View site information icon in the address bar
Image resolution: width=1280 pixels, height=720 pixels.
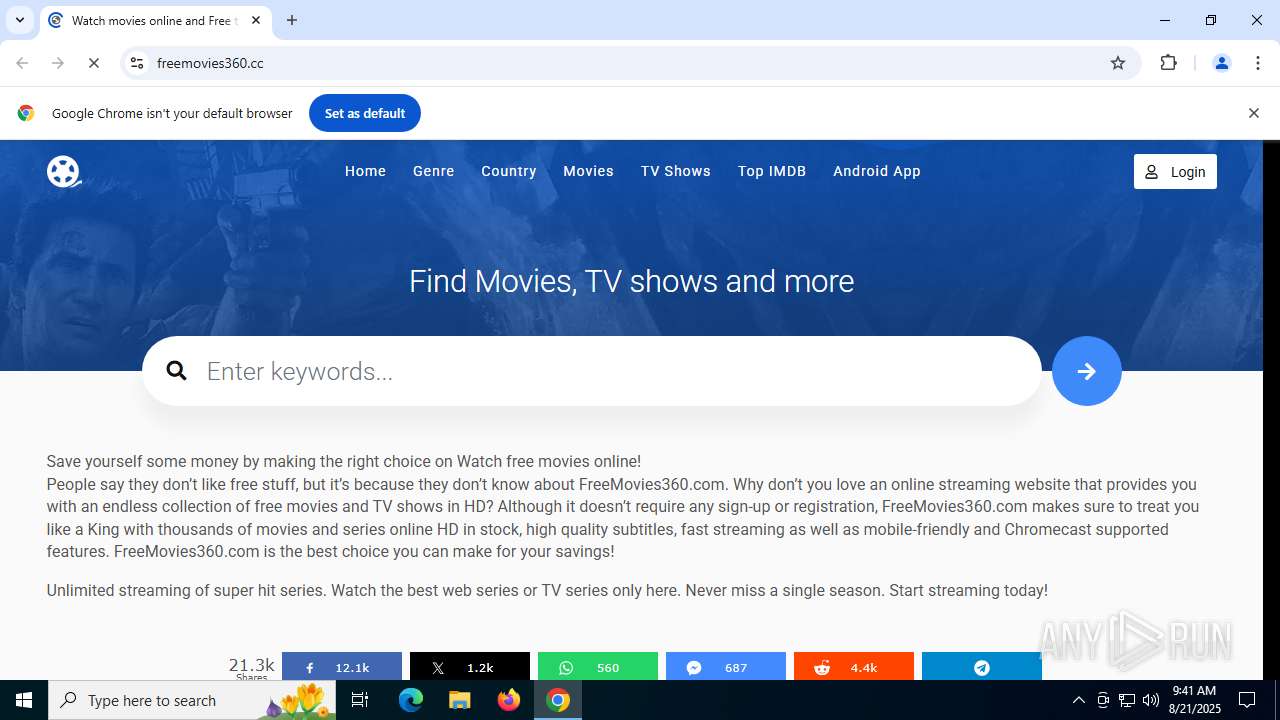pyautogui.click(x=137, y=63)
